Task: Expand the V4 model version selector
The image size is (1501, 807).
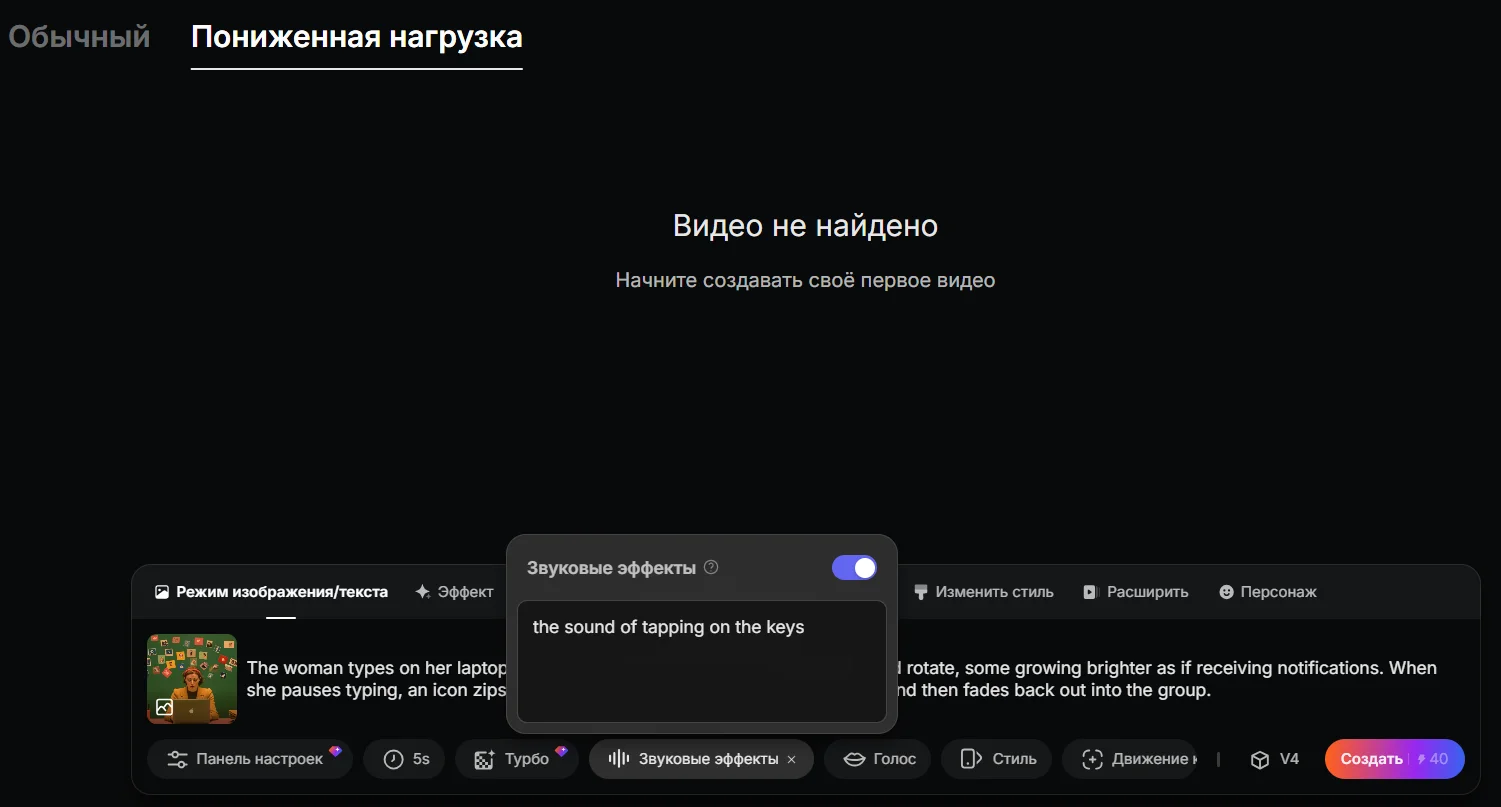Action: click(1275, 759)
